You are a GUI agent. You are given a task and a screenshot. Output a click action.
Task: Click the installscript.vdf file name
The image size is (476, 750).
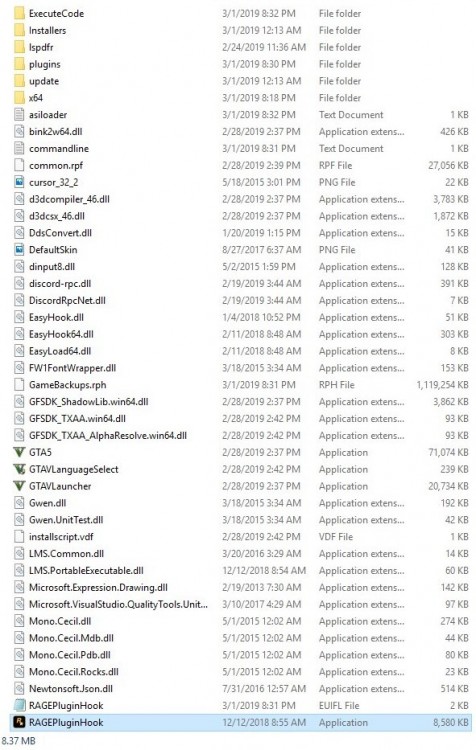(61, 537)
